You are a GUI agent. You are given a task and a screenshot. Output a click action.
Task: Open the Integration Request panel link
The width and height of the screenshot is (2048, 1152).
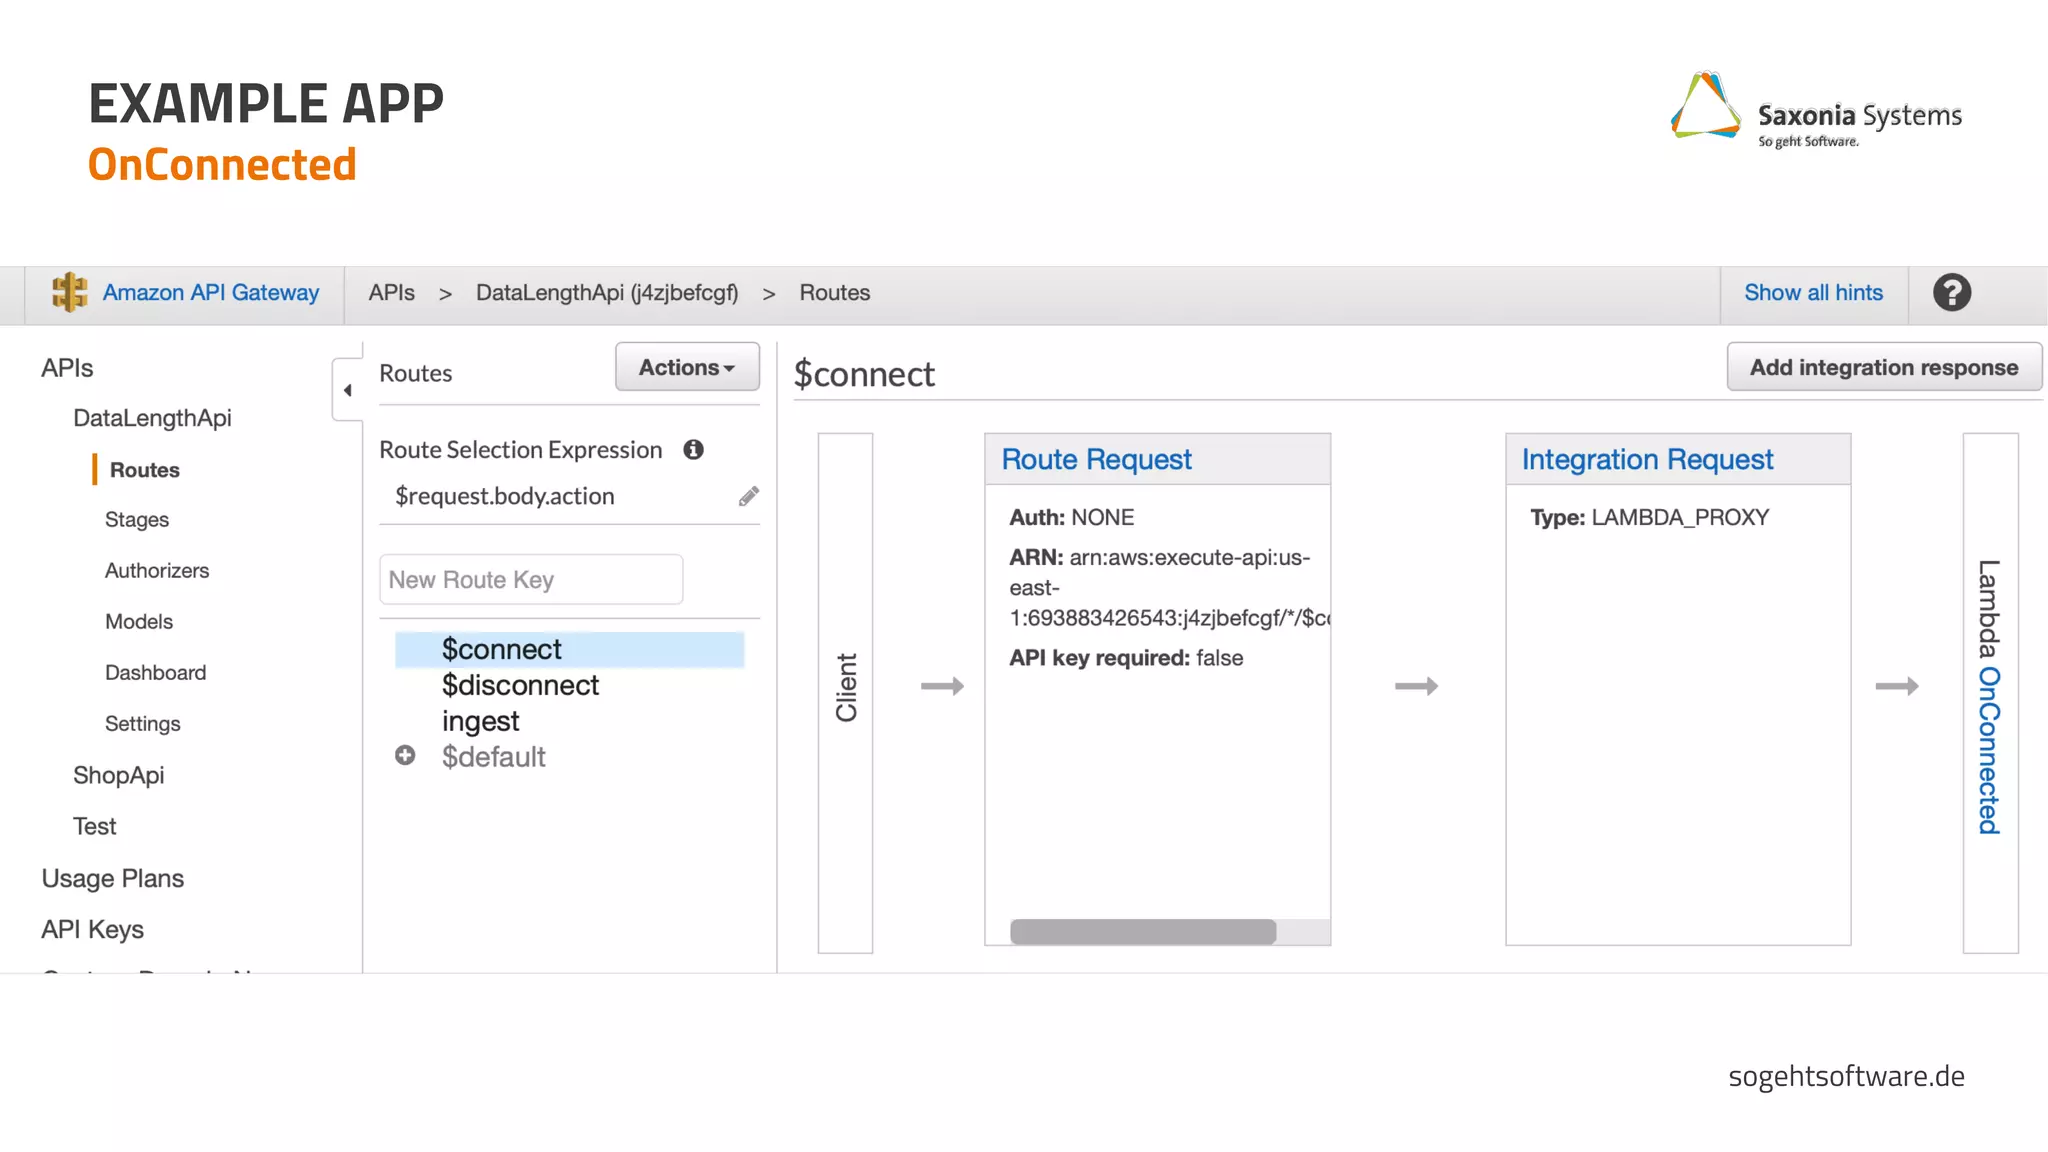(1647, 459)
